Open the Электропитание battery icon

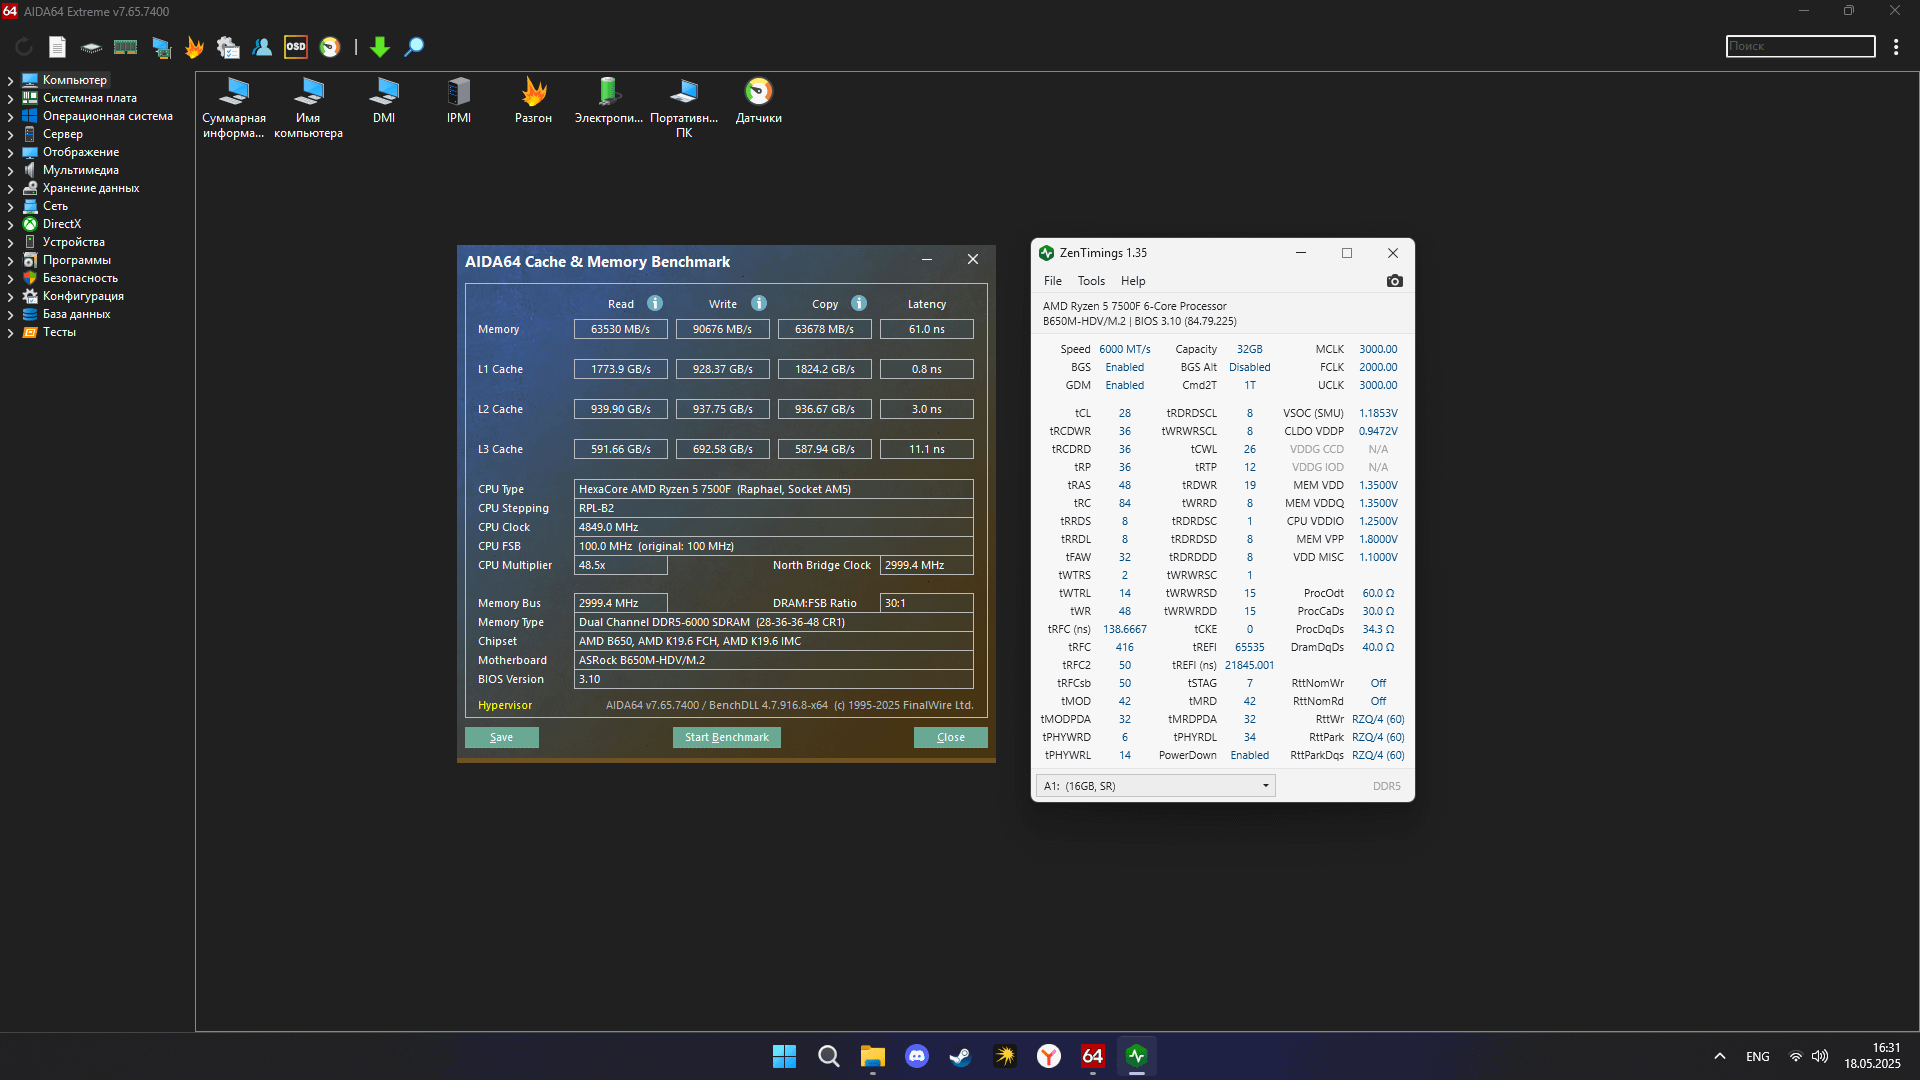coord(609,101)
